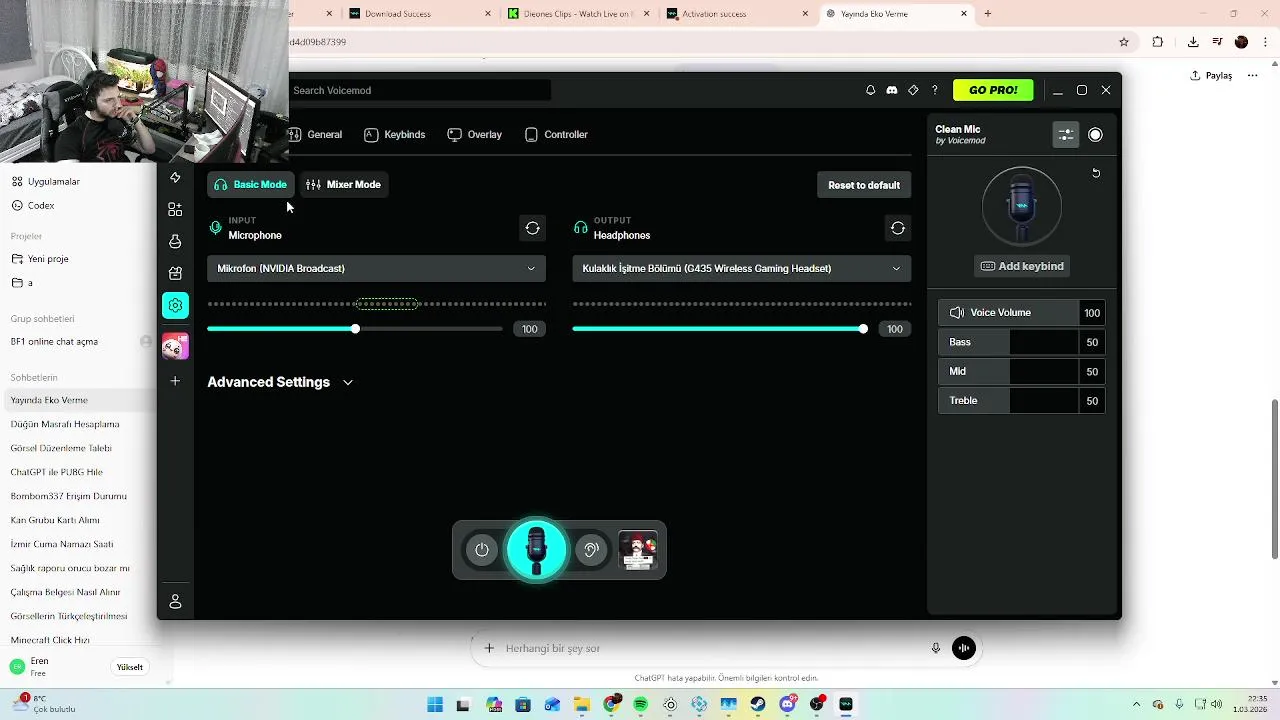The height and width of the screenshot is (720, 1280).
Task: Switch to the Overlay tab
Action: [x=475, y=134]
